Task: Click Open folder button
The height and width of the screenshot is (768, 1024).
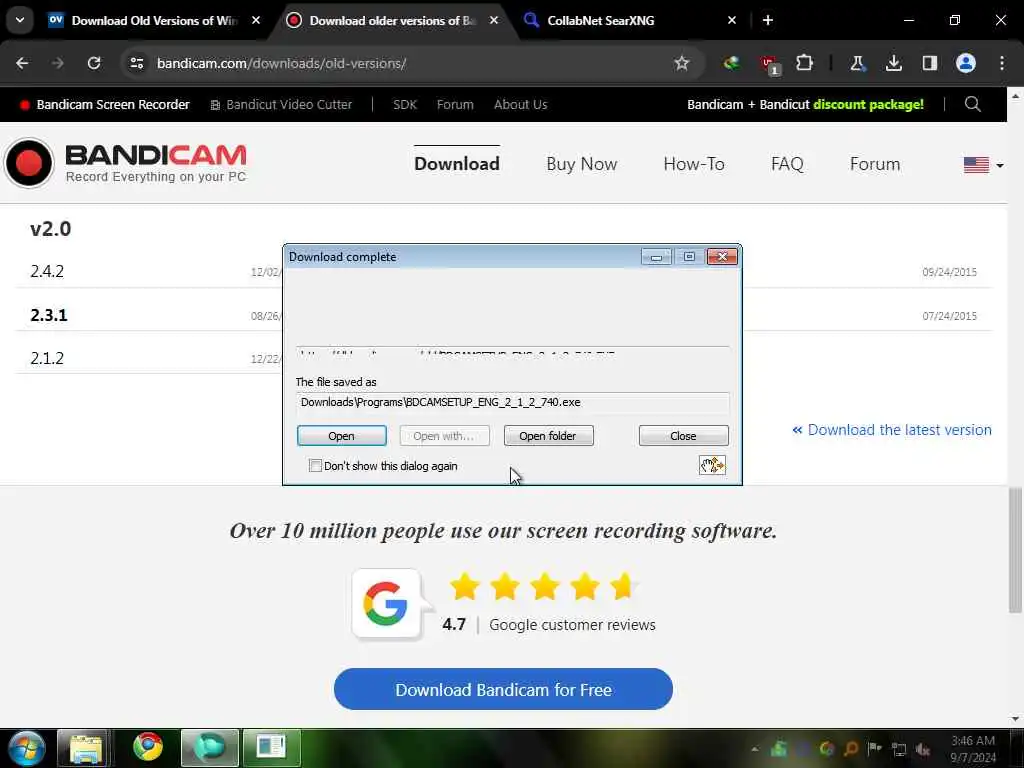Action: tap(548, 436)
